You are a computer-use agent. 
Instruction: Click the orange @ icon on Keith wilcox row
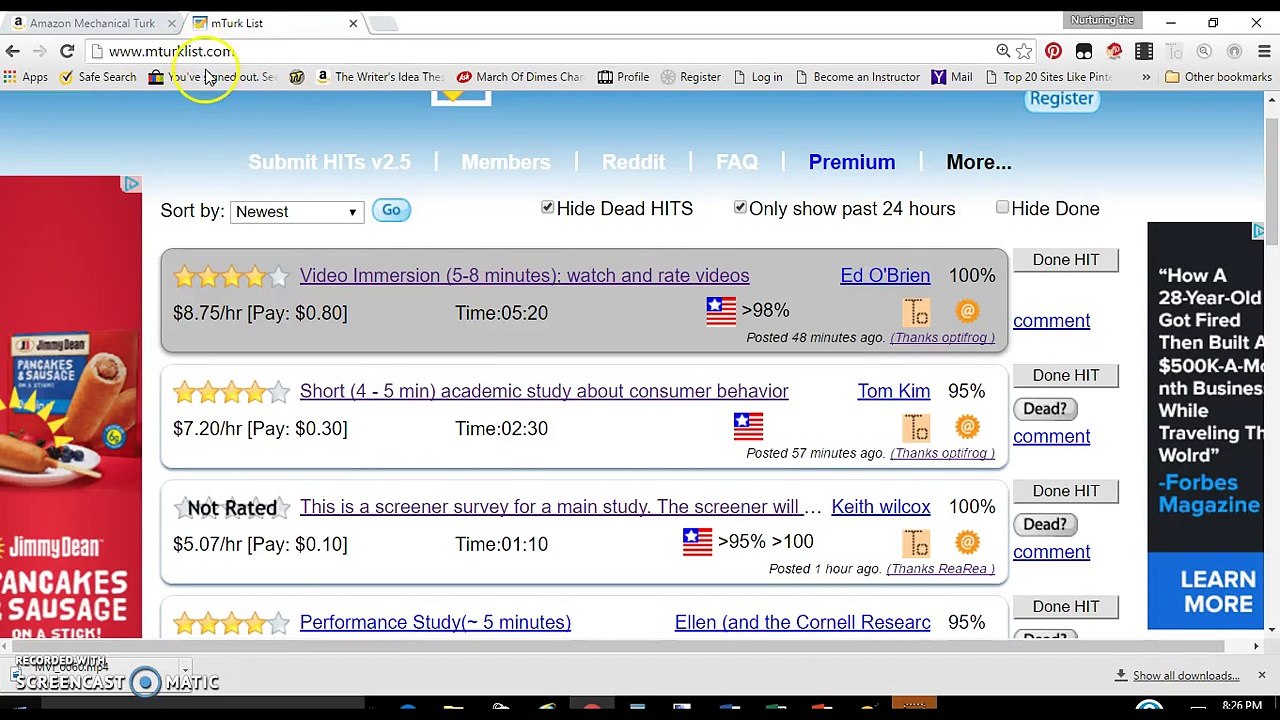click(967, 543)
